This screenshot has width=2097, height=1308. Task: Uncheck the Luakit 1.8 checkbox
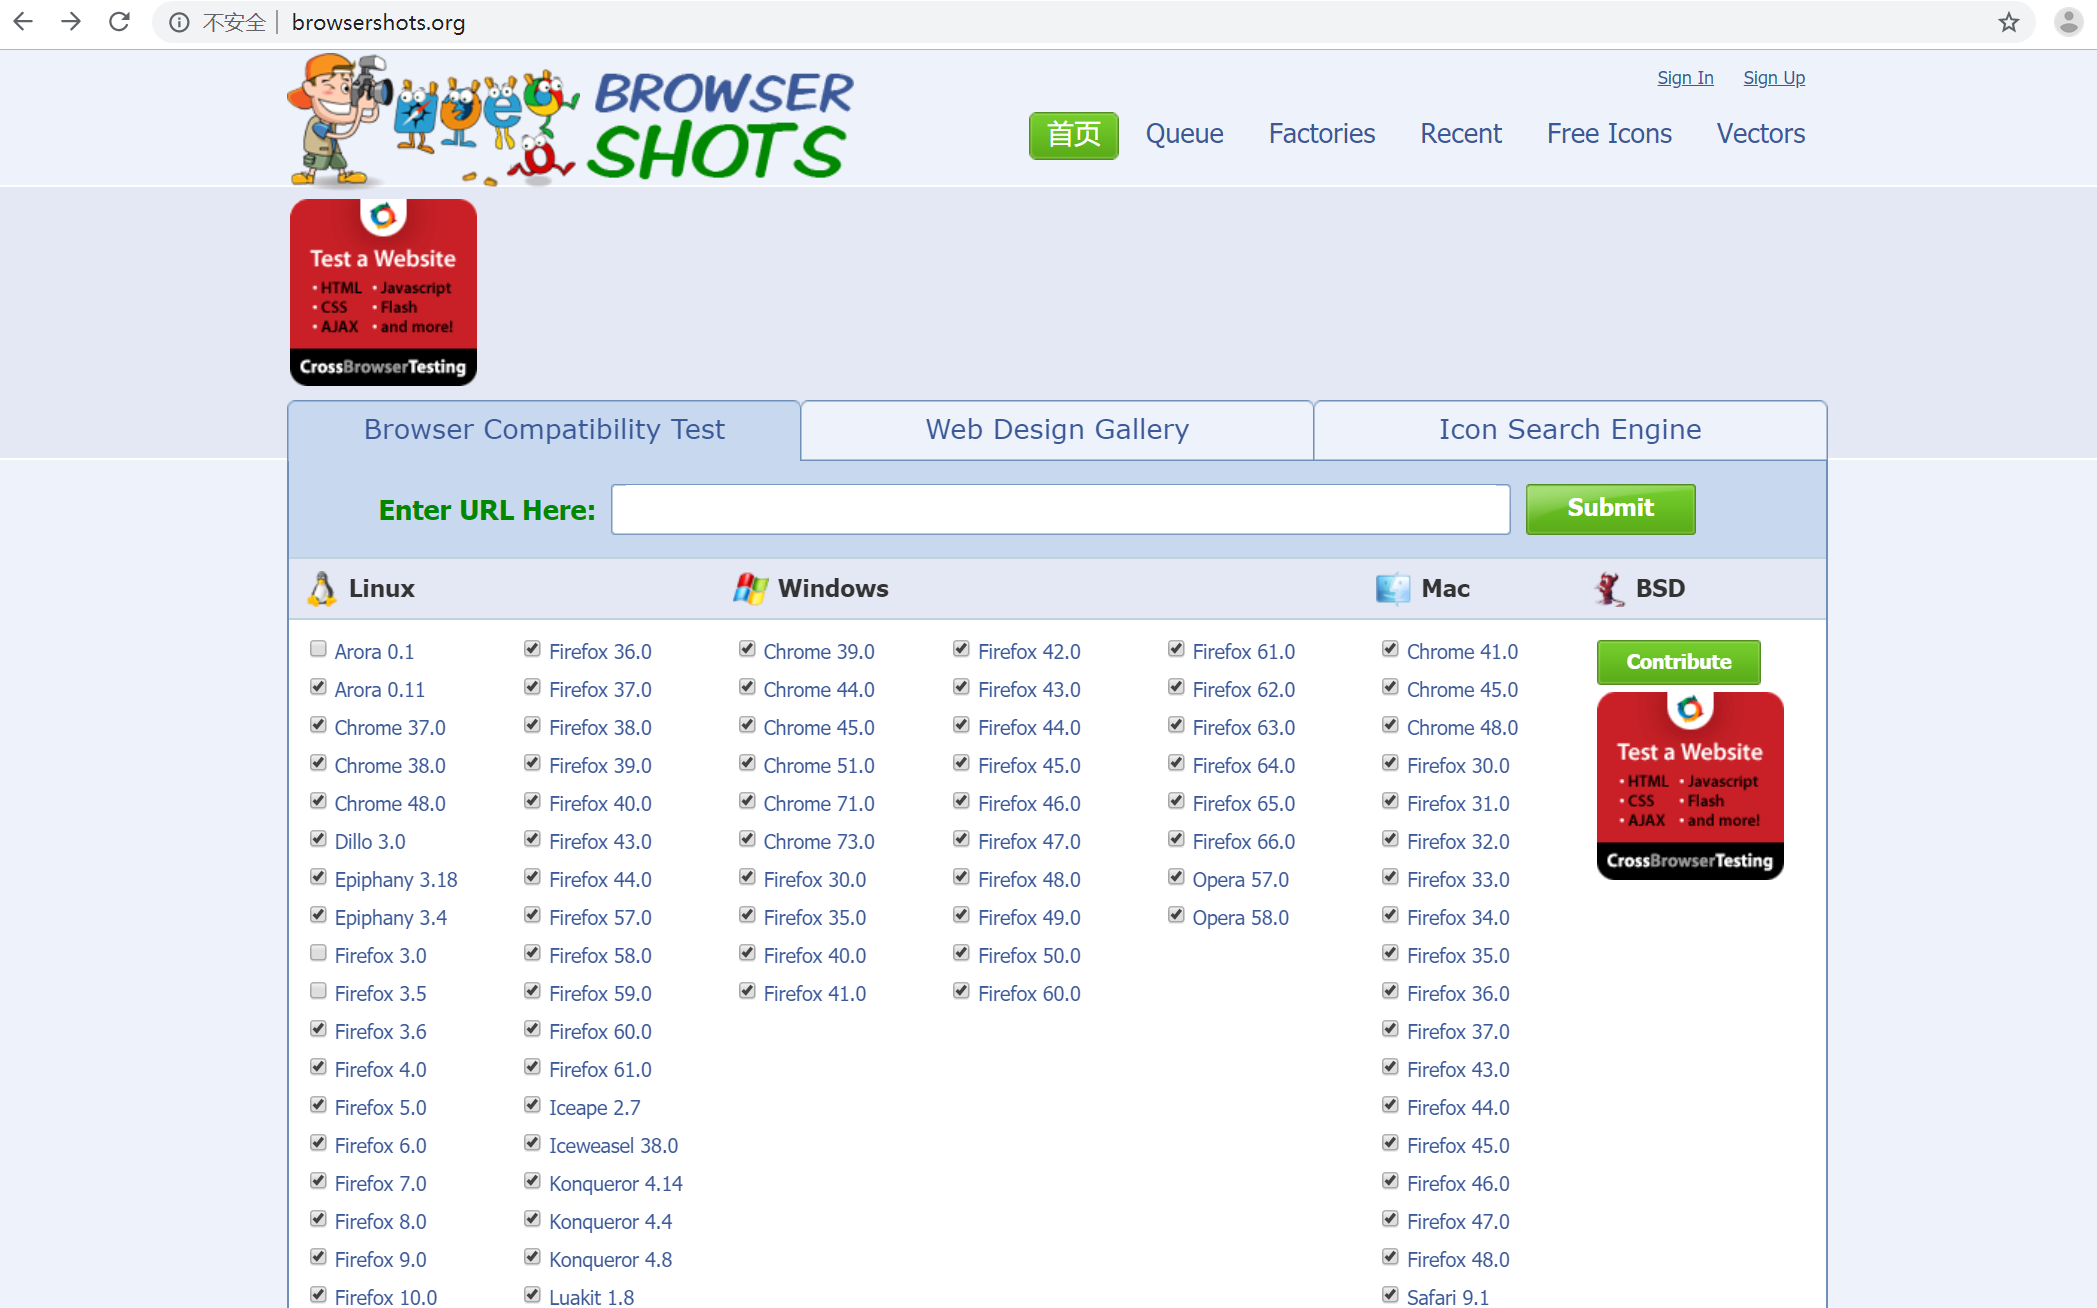532,1295
